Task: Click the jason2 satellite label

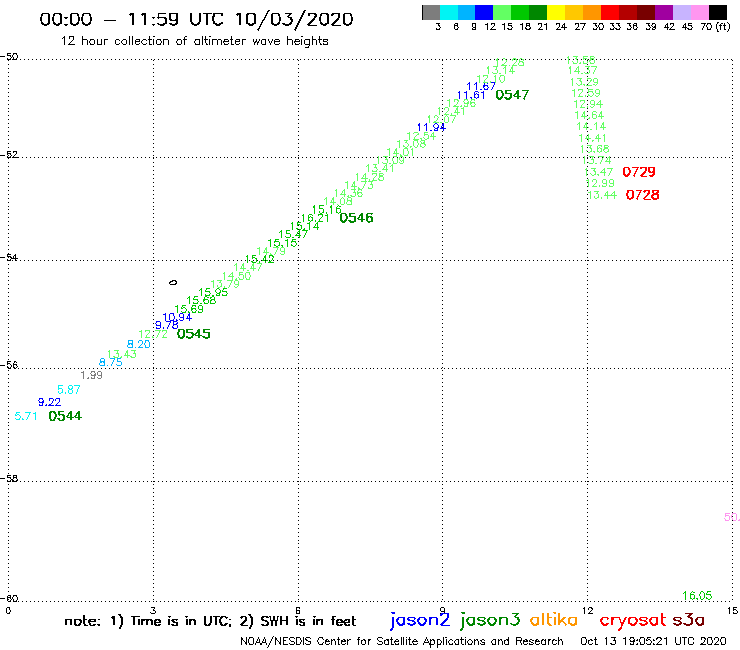Action: pyautogui.click(x=420, y=620)
